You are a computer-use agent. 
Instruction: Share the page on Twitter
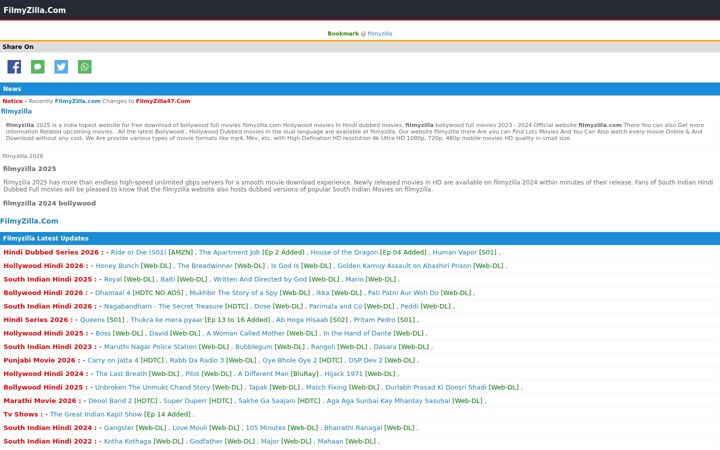61,67
